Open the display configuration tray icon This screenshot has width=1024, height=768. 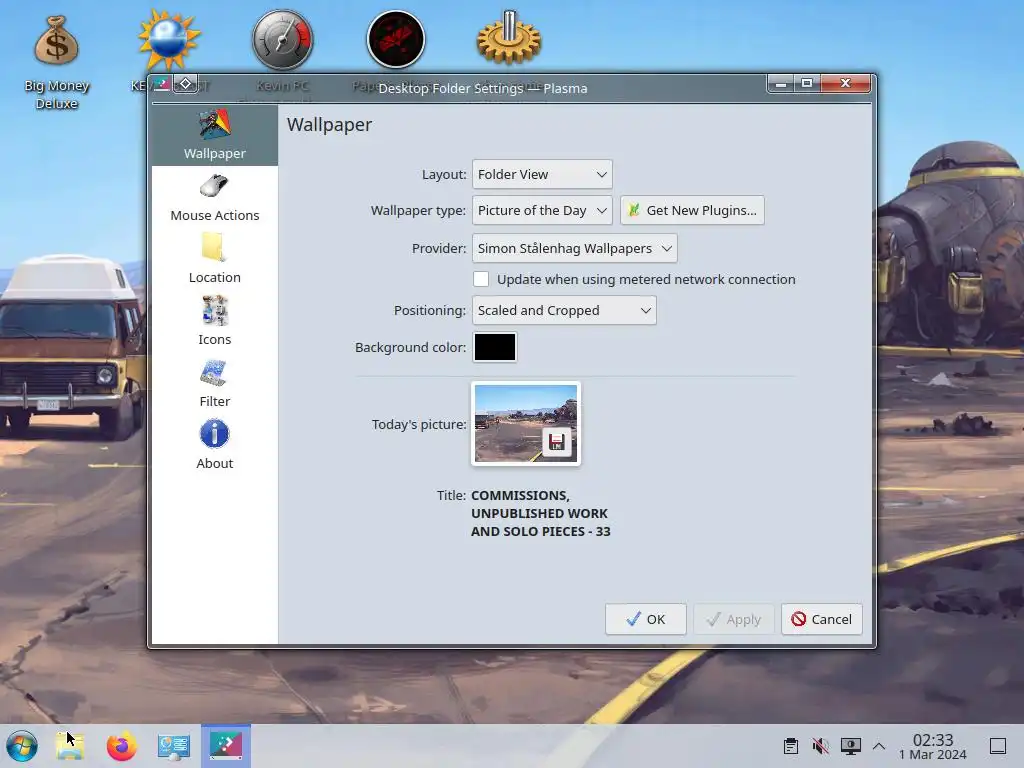click(x=850, y=746)
